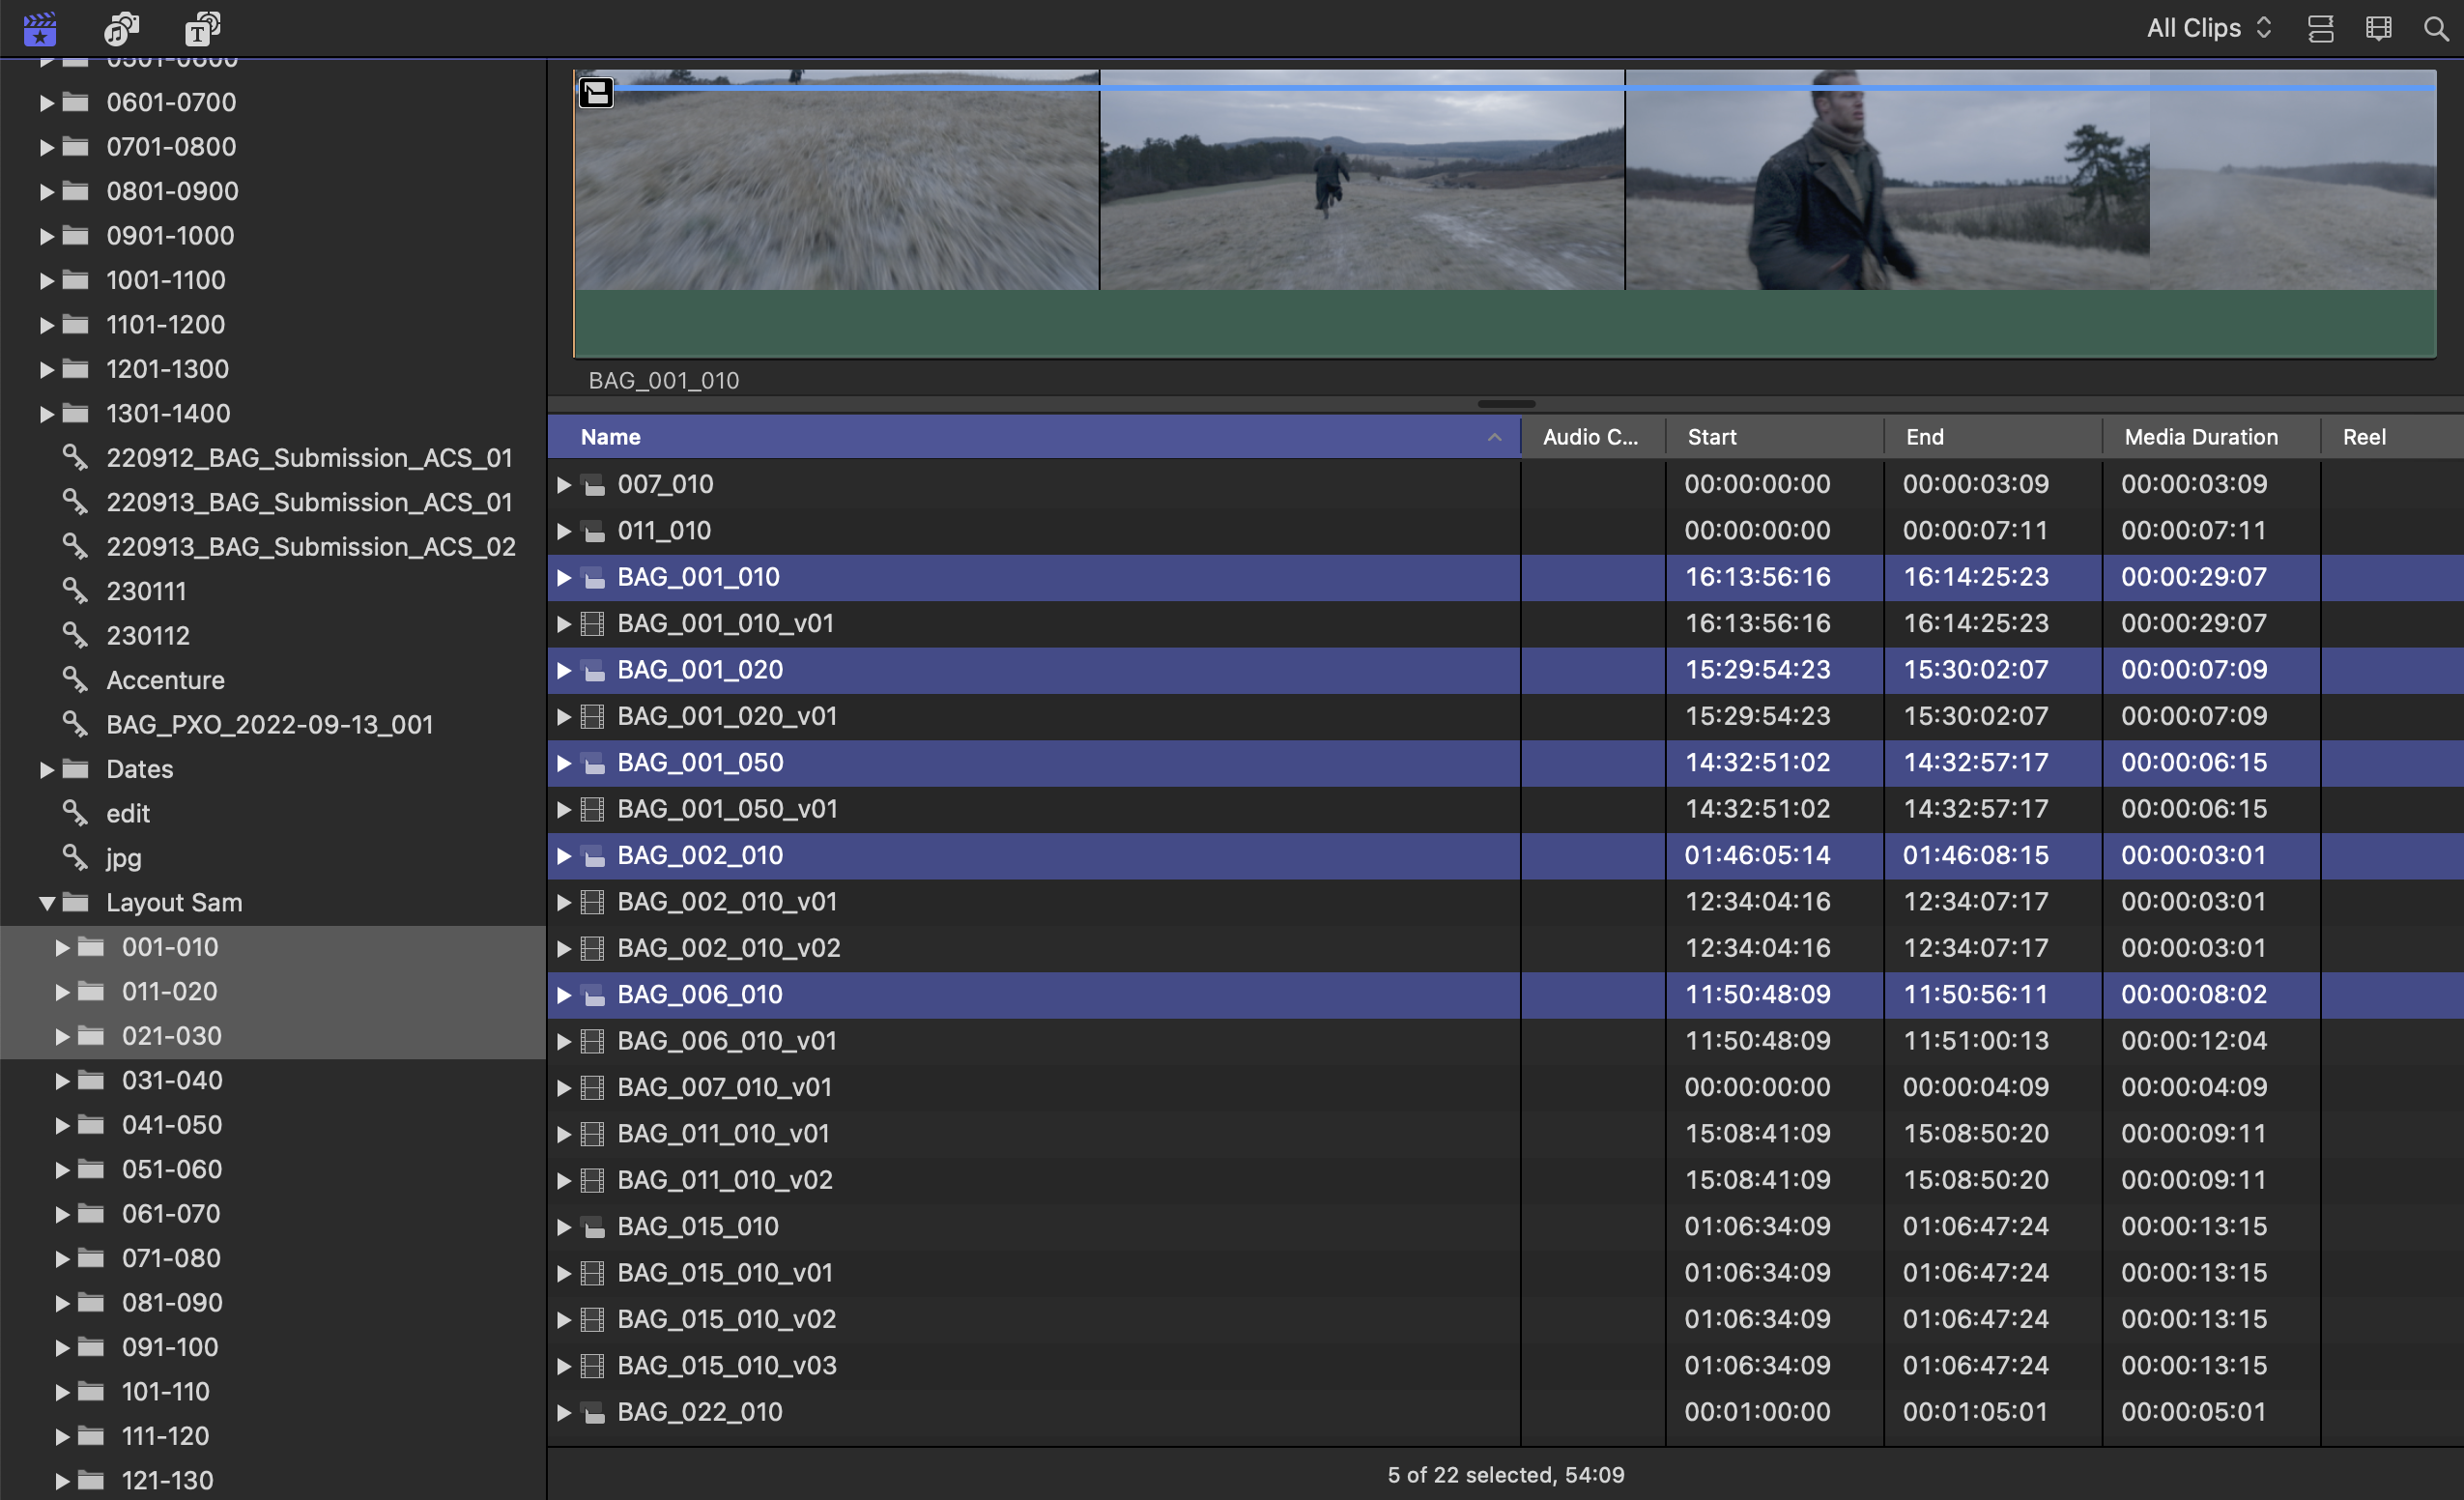The image size is (2464, 1500).
Task: Select the BAG_006_010_v01 clip row
Action: coord(725,1041)
